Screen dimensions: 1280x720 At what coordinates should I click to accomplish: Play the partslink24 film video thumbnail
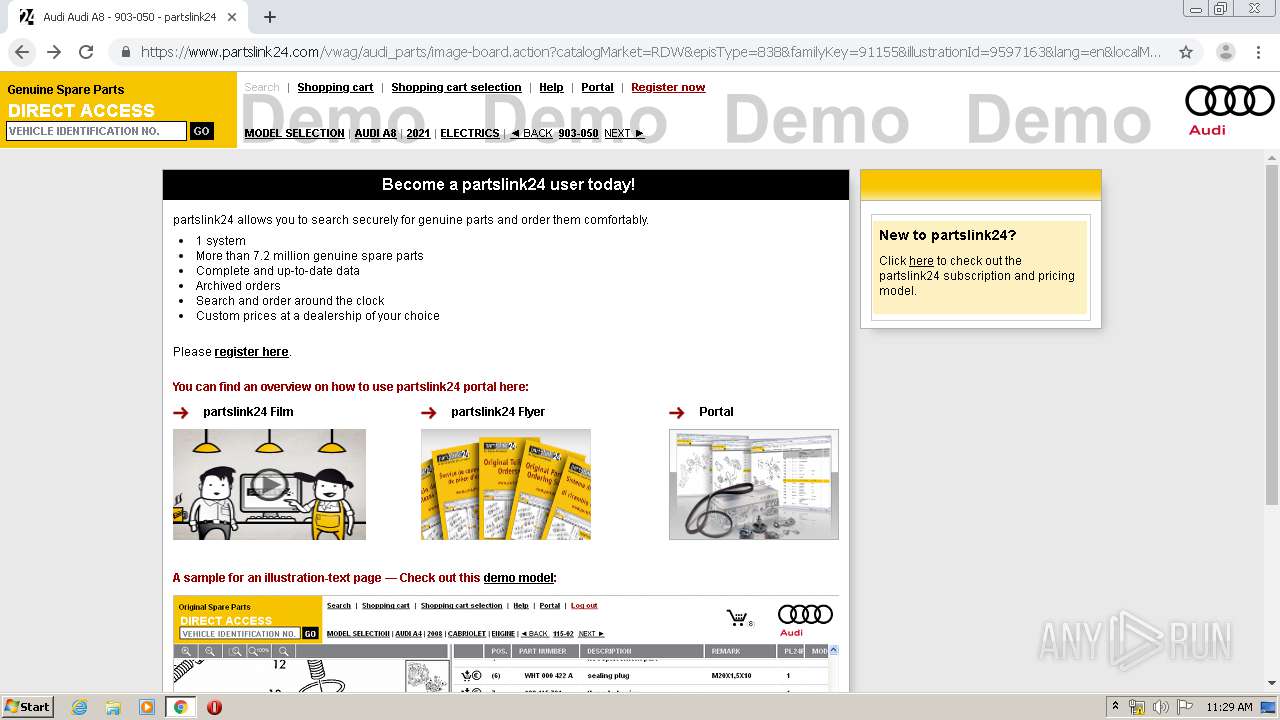pyautogui.click(x=269, y=485)
